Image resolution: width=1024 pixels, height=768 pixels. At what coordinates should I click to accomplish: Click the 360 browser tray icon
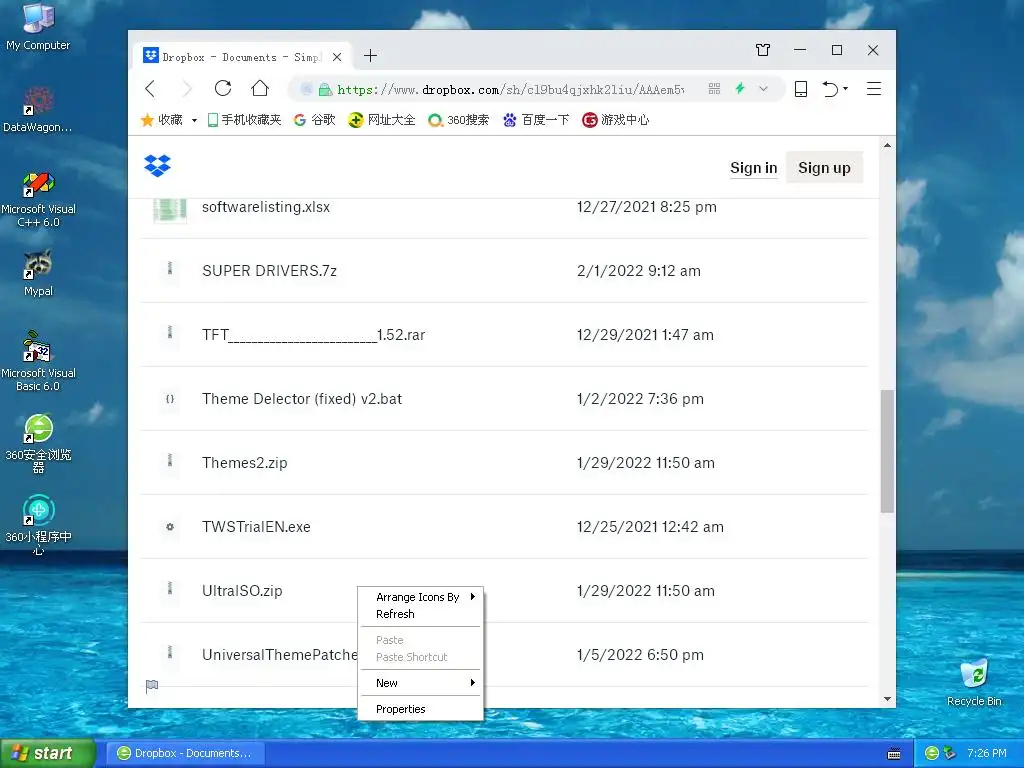click(x=932, y=753)
